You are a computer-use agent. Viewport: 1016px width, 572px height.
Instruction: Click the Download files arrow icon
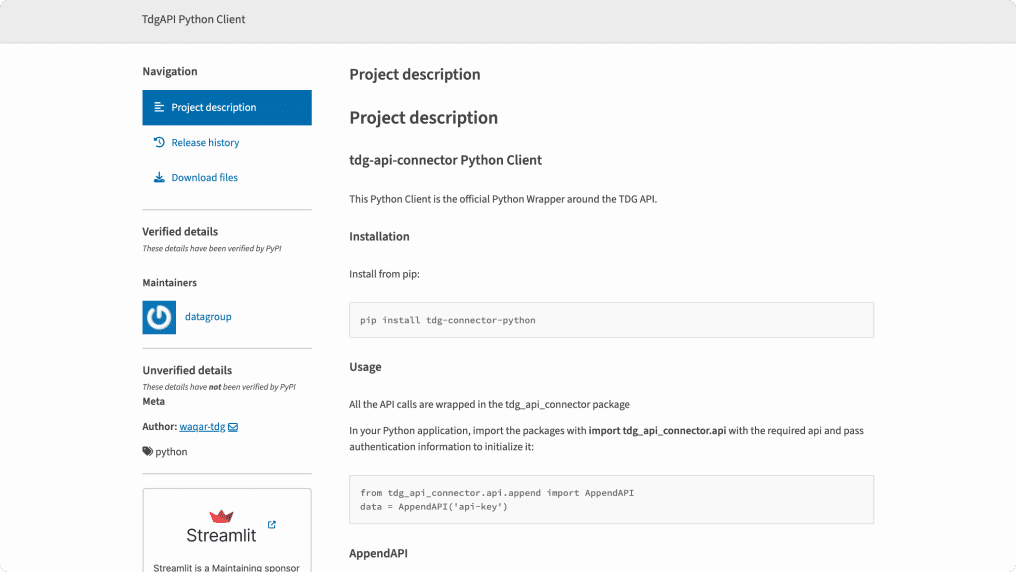[159, 178]
